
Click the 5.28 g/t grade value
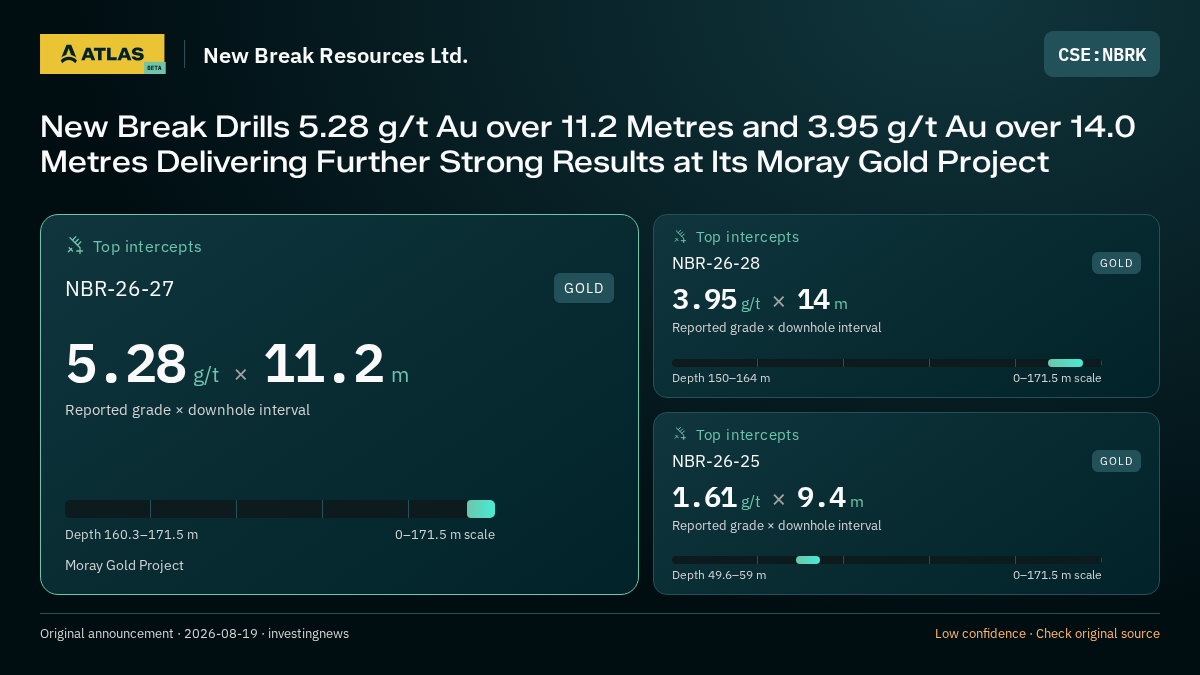coord(142,364)
